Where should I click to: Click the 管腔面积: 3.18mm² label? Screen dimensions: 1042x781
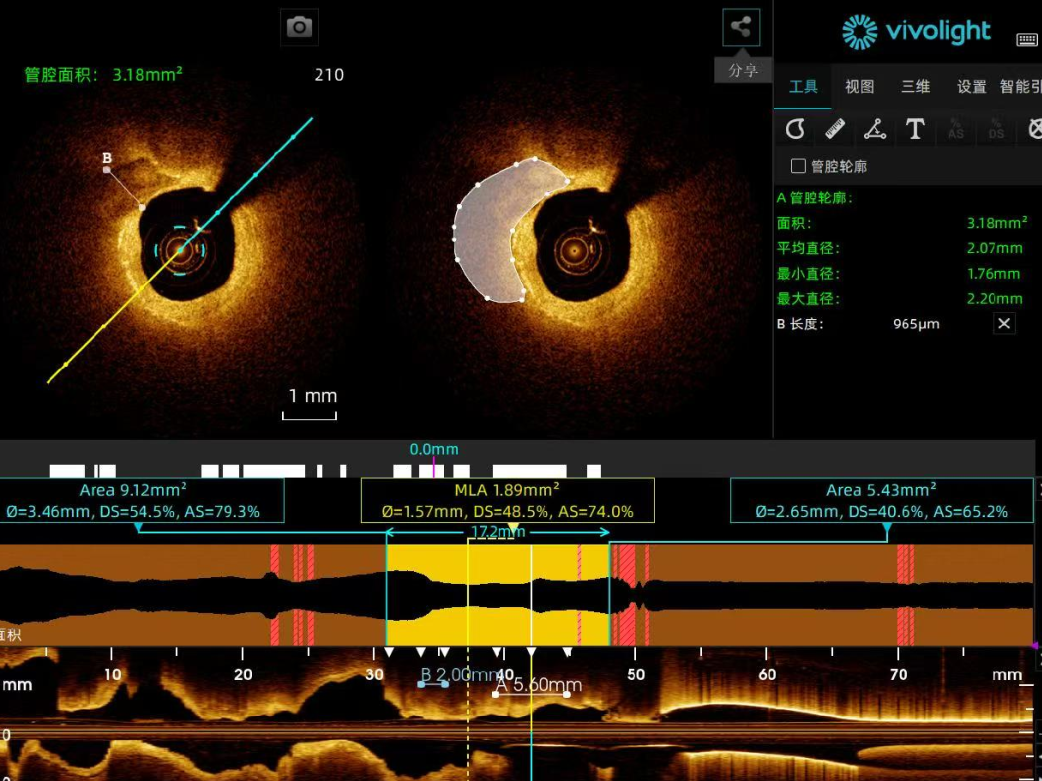(x=104, y=74)
